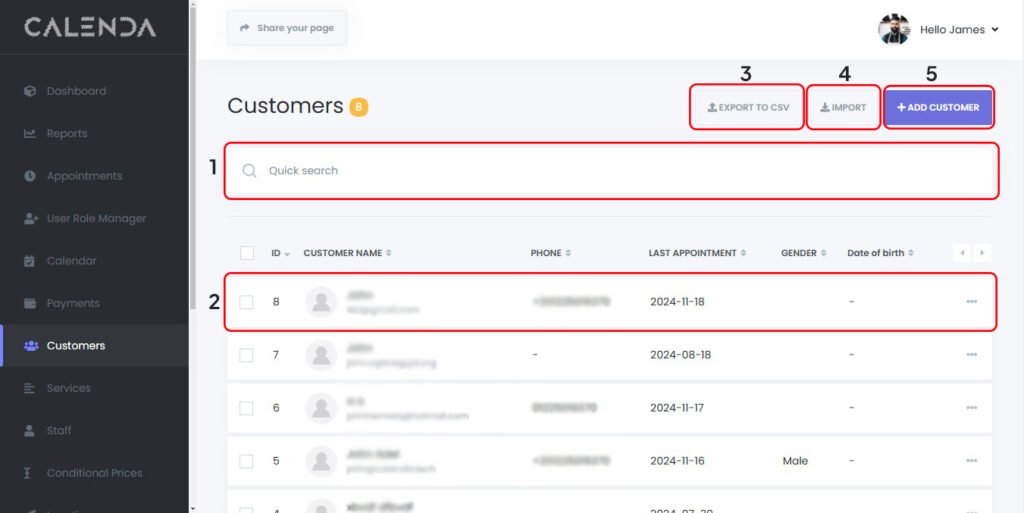This screenshot has width=1024, height=513.
Task: Check the box for customer ID 8
Action: (246, 302)
